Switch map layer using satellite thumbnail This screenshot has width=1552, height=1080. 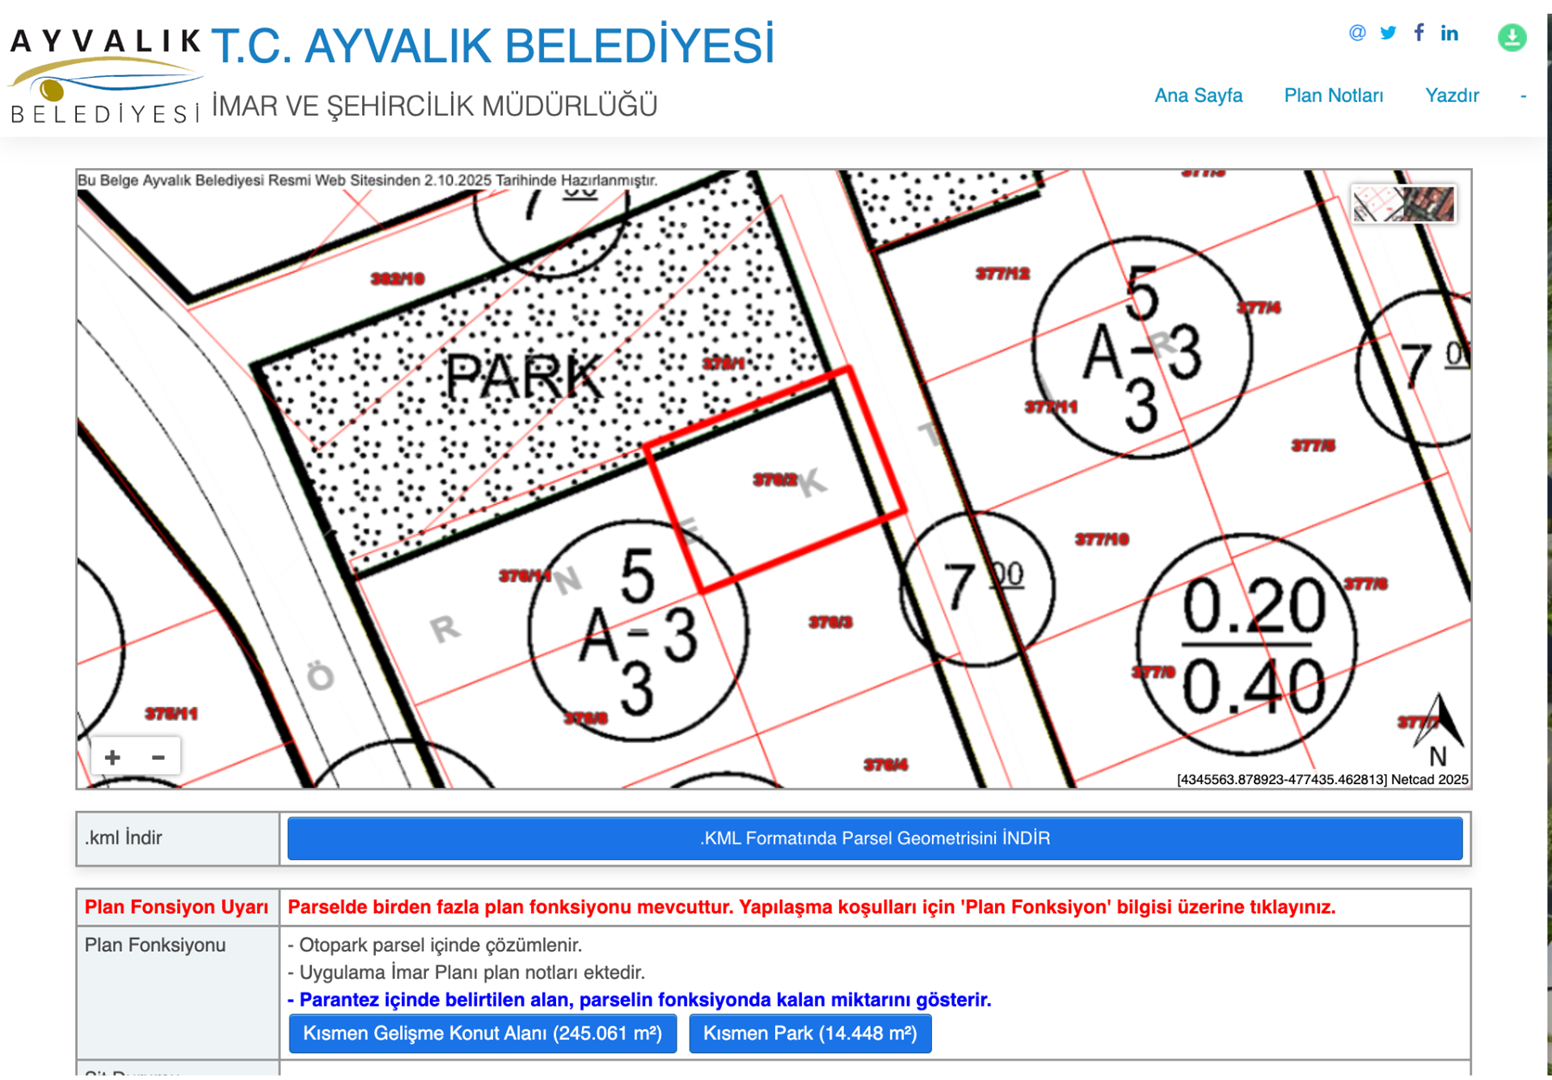pos(1403,204)
